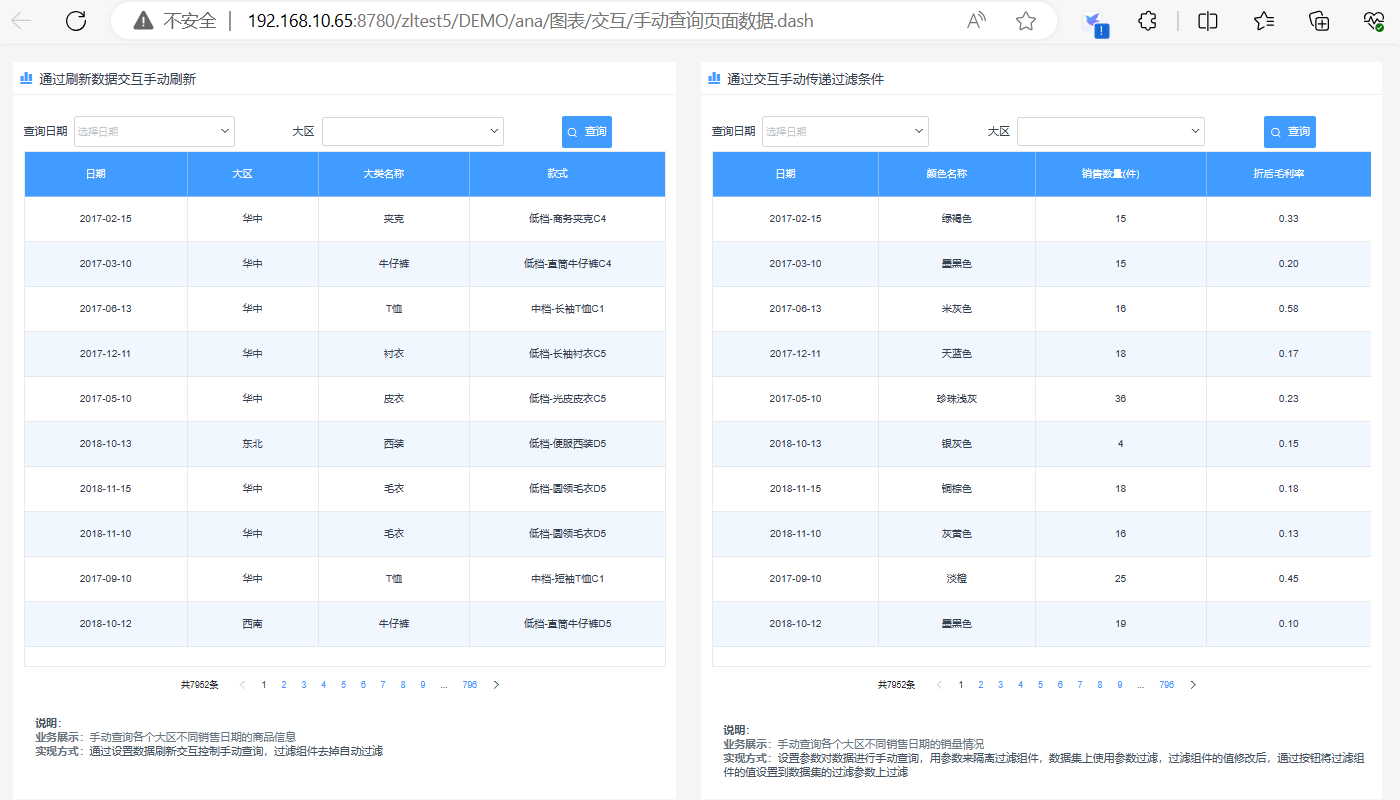This screenshot has width=1400, height=800.
Task: Open the split screen icon in toolbar
Action: click(1207, 20)
